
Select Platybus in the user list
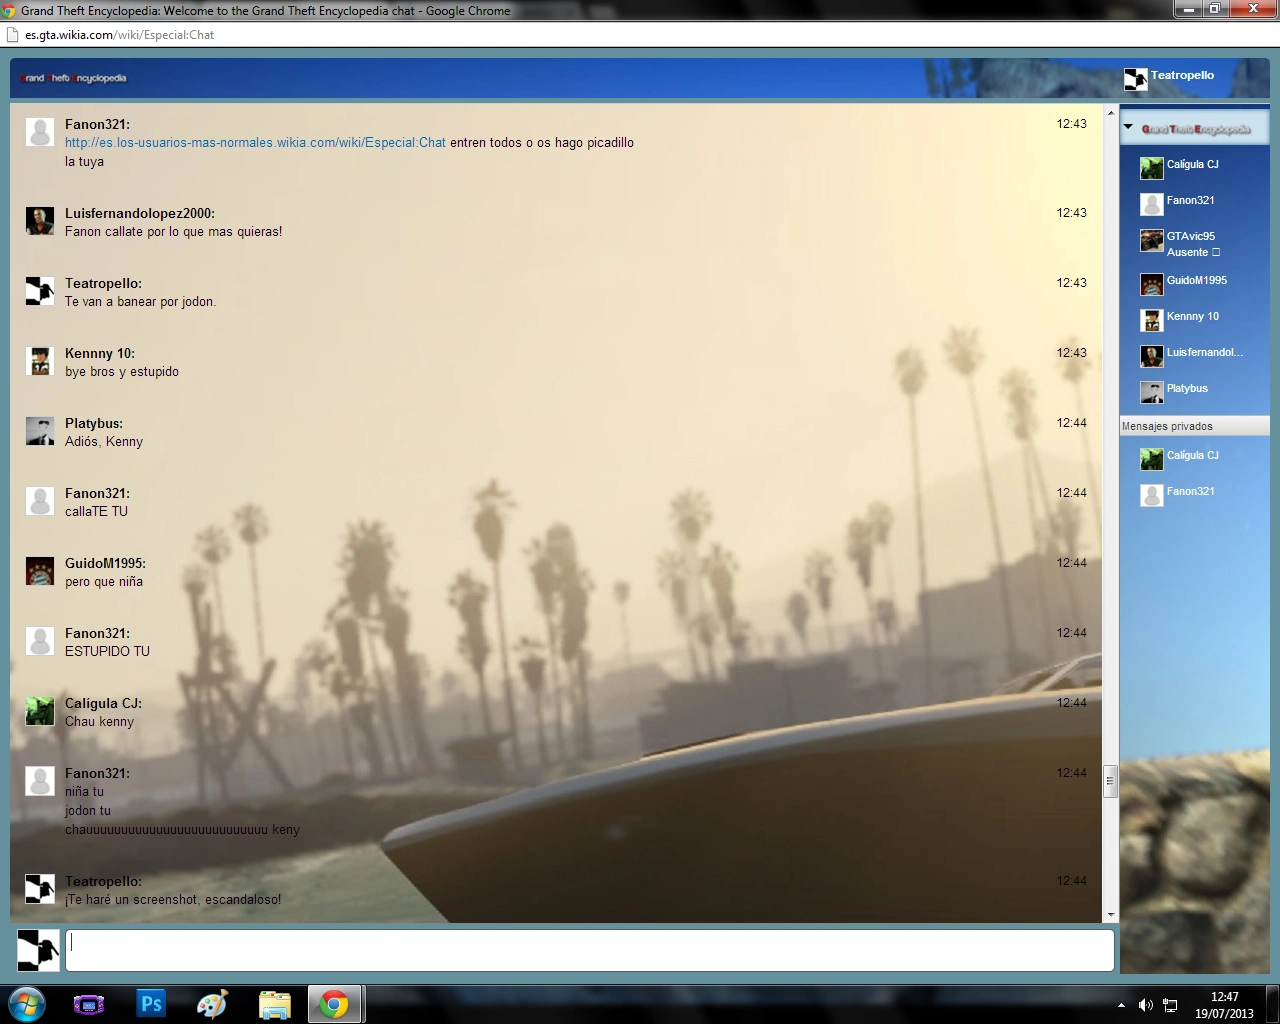tap(1187, 389)
